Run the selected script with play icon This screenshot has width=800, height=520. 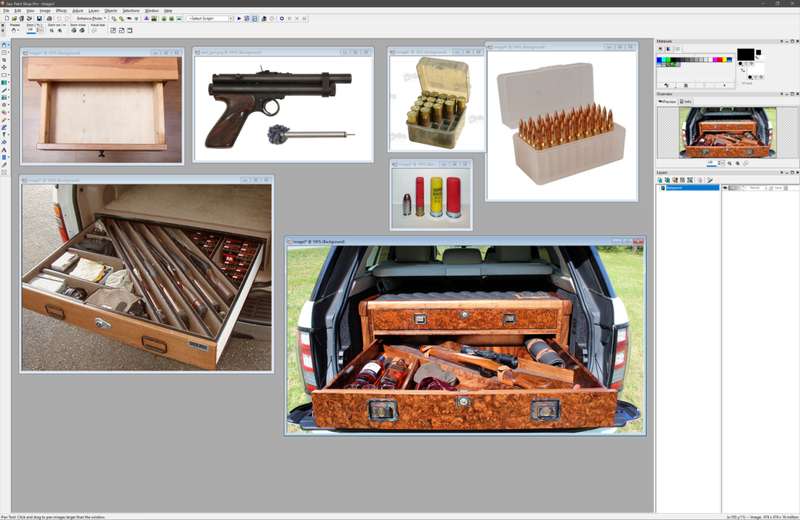239,18
